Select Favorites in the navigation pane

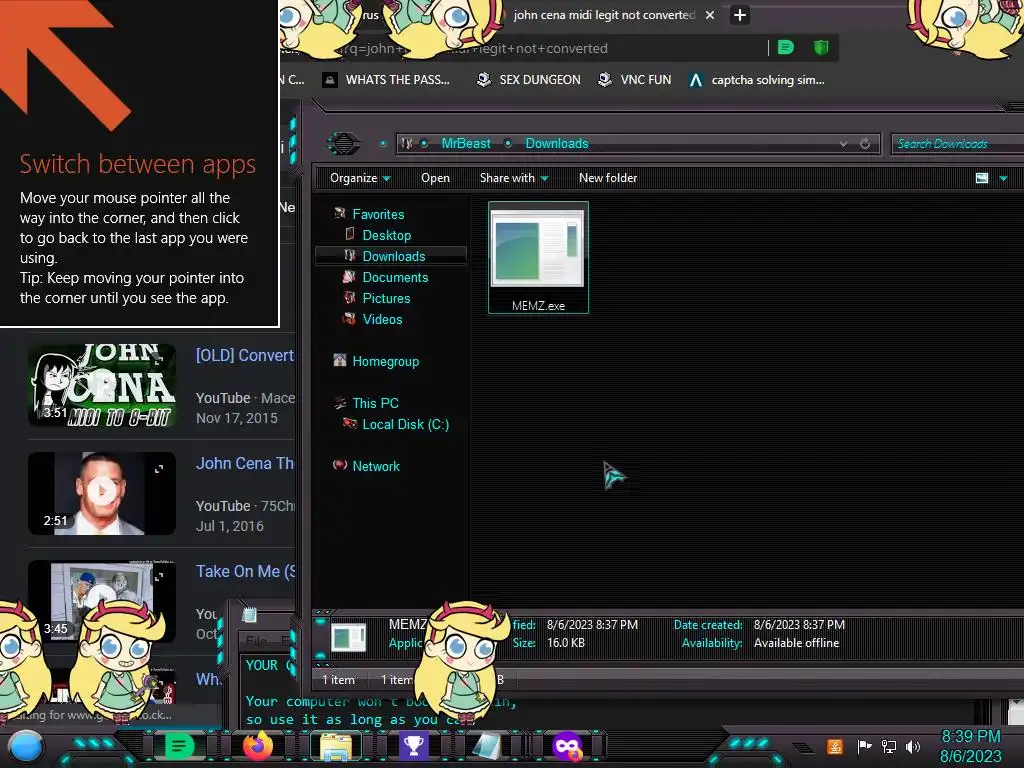(x=378, y=214)
